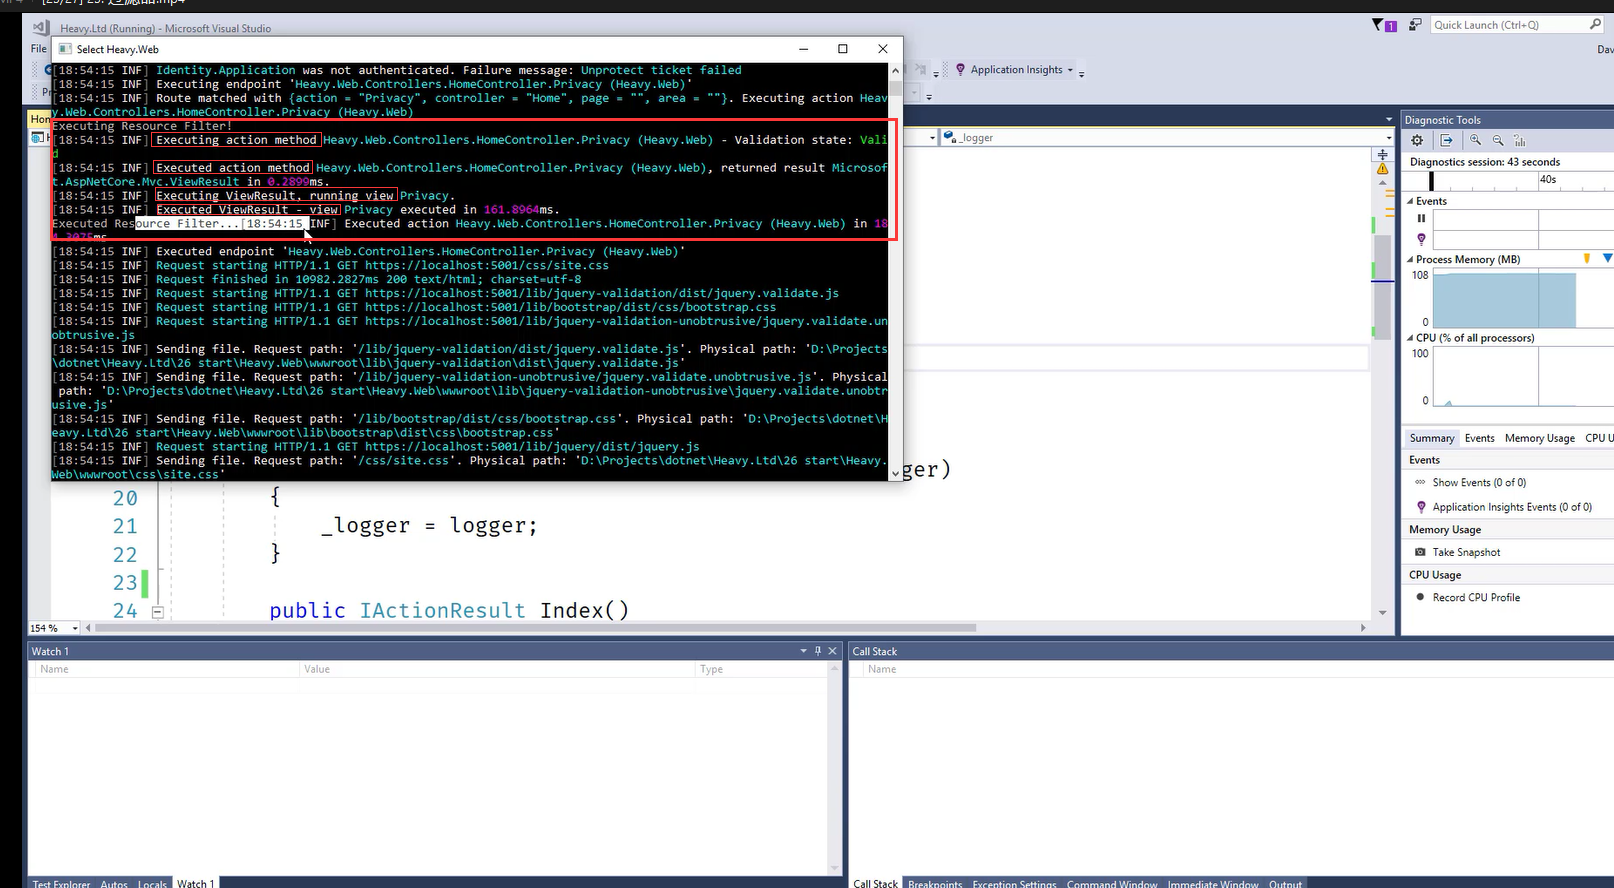Switch to the Memory Usage tab
Image resolution: width=1614 pixels, height=888 pixels.
click(x=1539, y=438)
